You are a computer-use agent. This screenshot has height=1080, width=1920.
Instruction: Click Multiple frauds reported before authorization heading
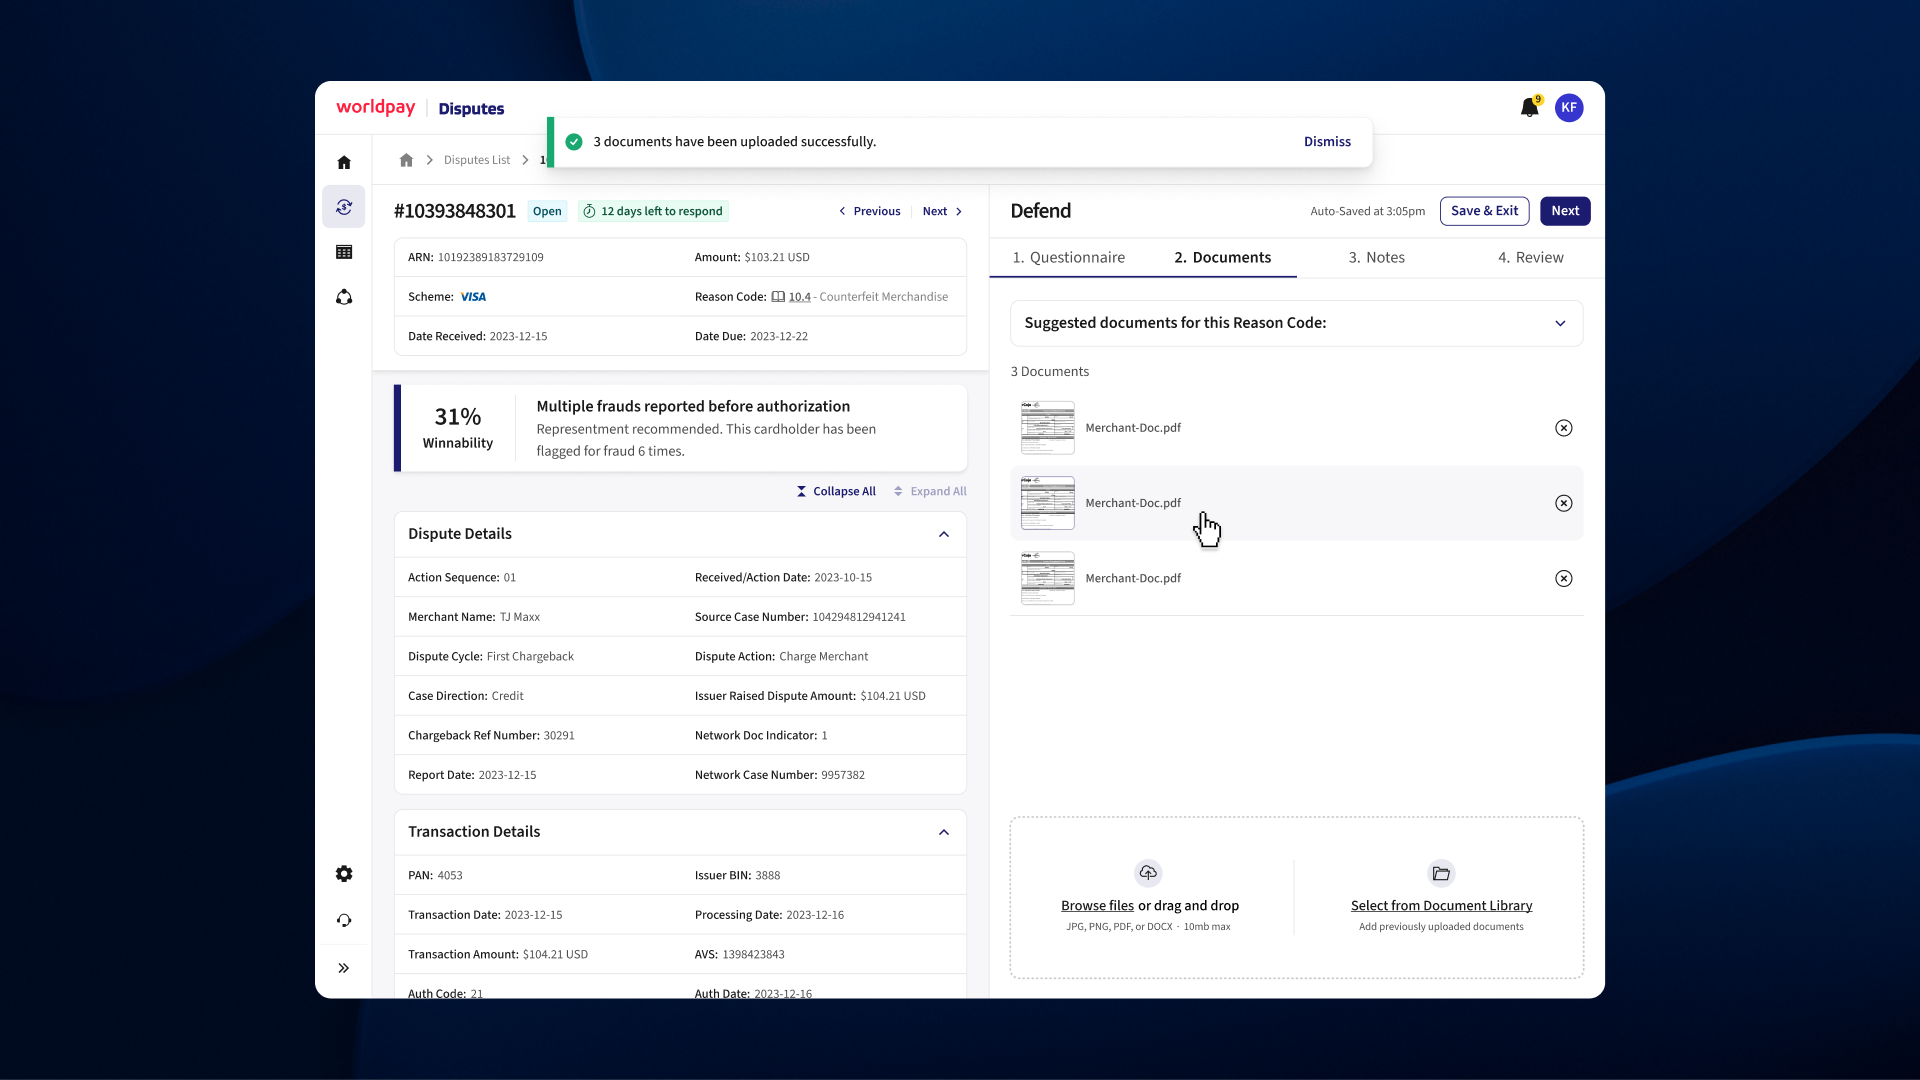coord(693,406)
